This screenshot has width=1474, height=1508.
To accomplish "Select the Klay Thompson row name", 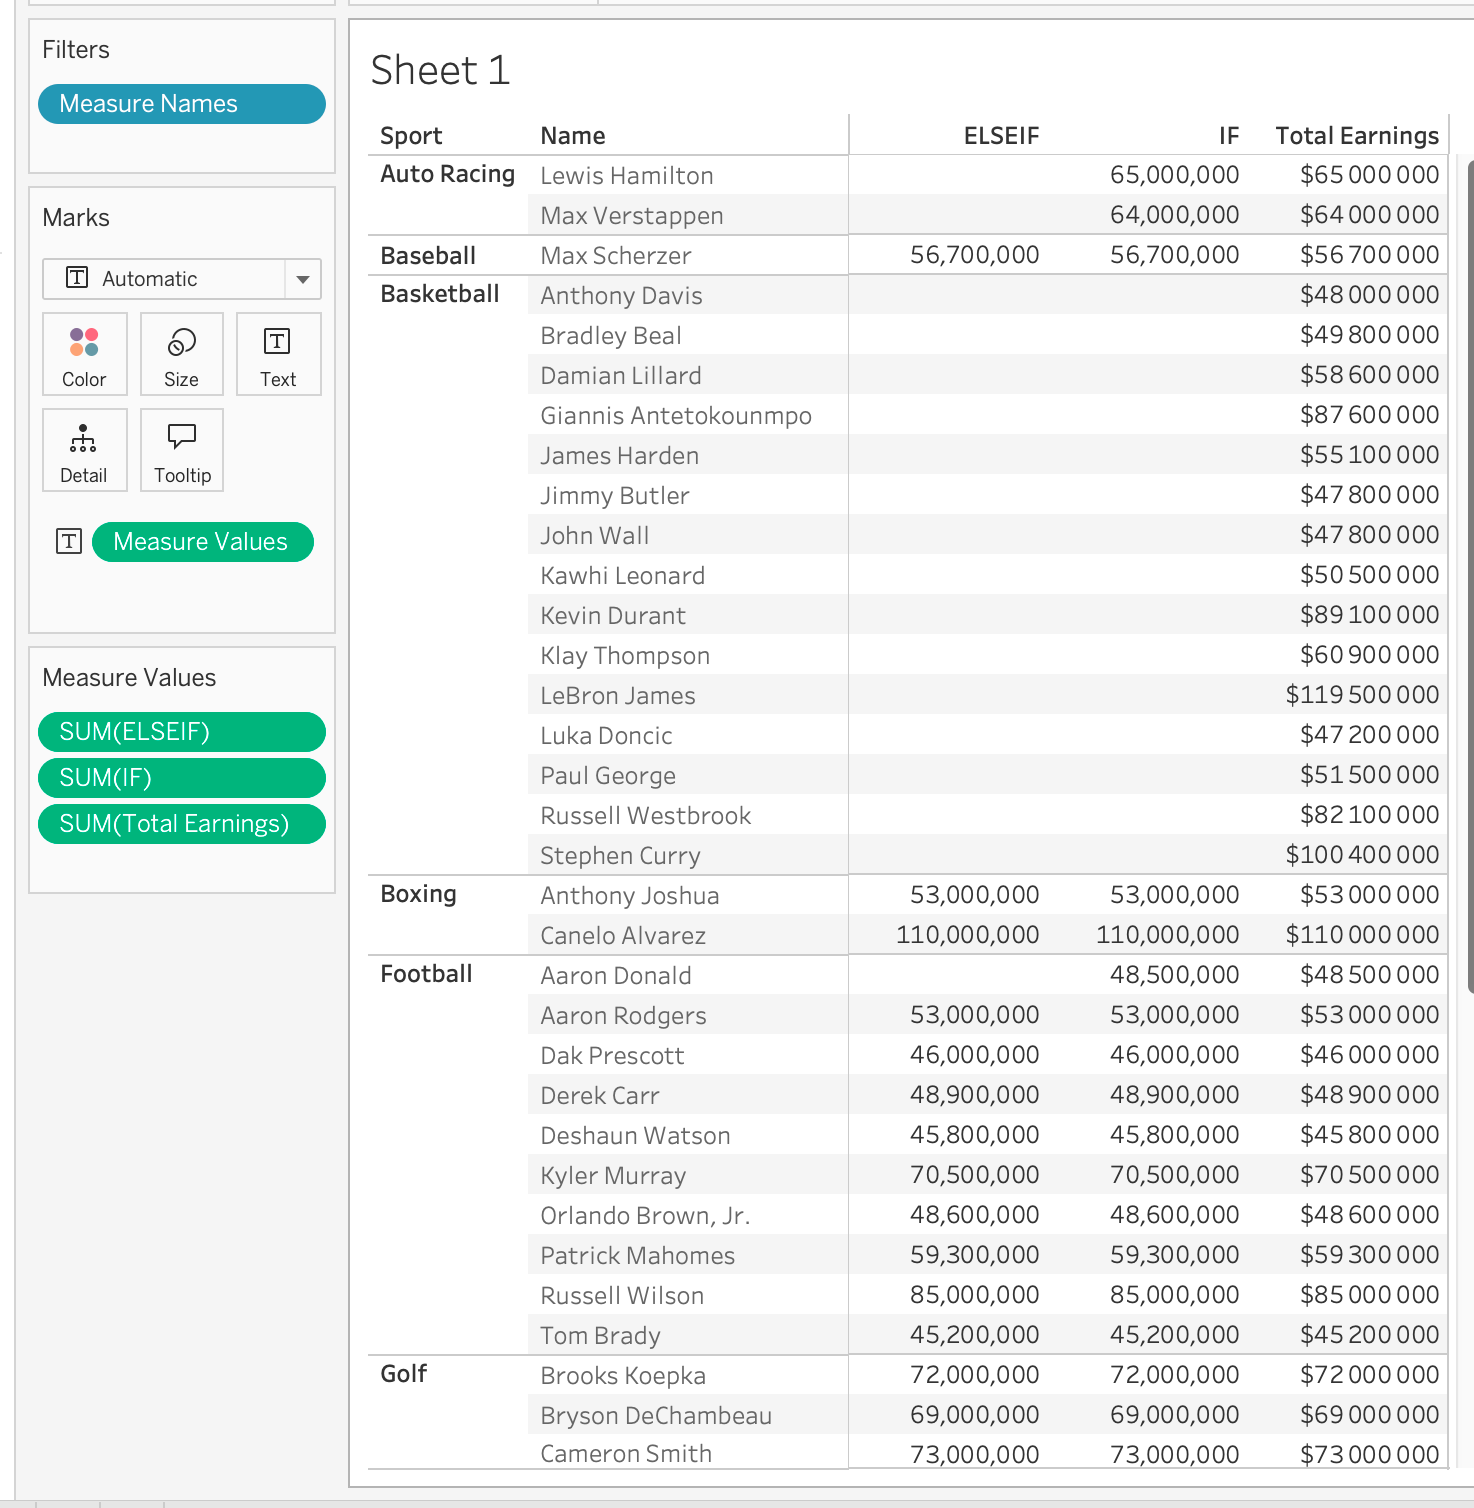I will tap(625, 656).
